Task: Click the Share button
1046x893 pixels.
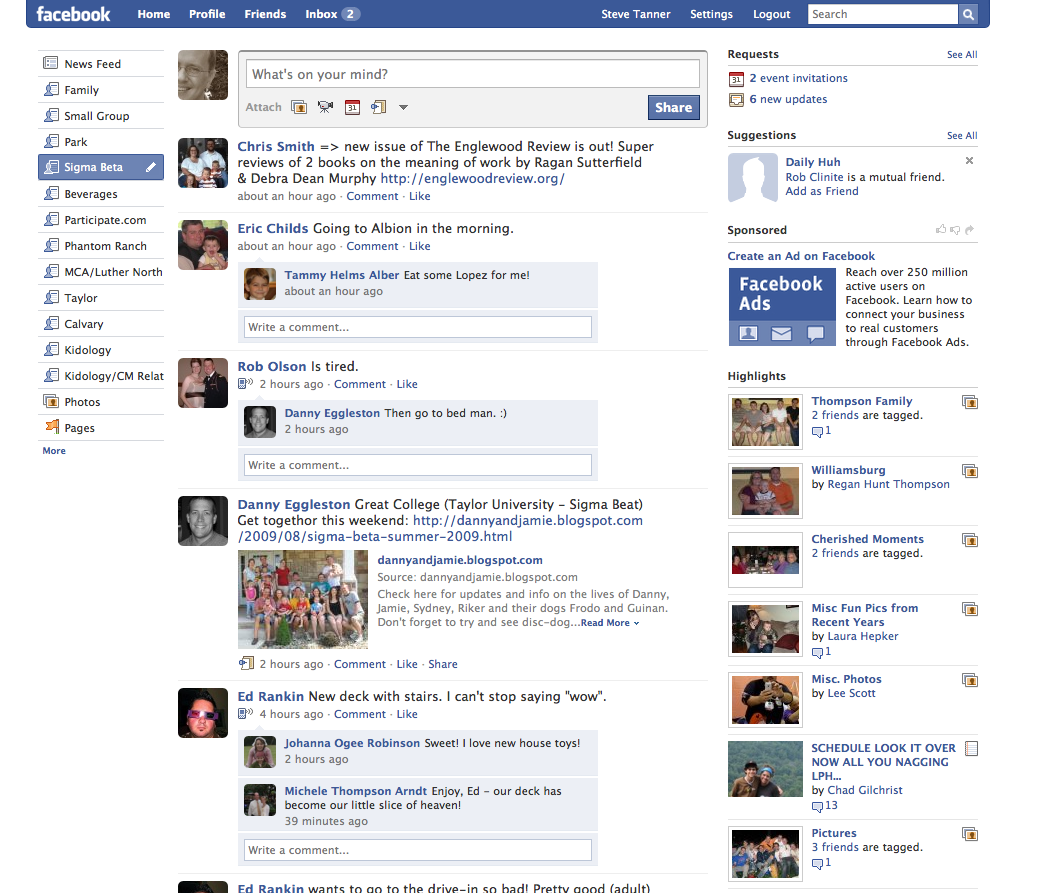Action: point(673,107)
